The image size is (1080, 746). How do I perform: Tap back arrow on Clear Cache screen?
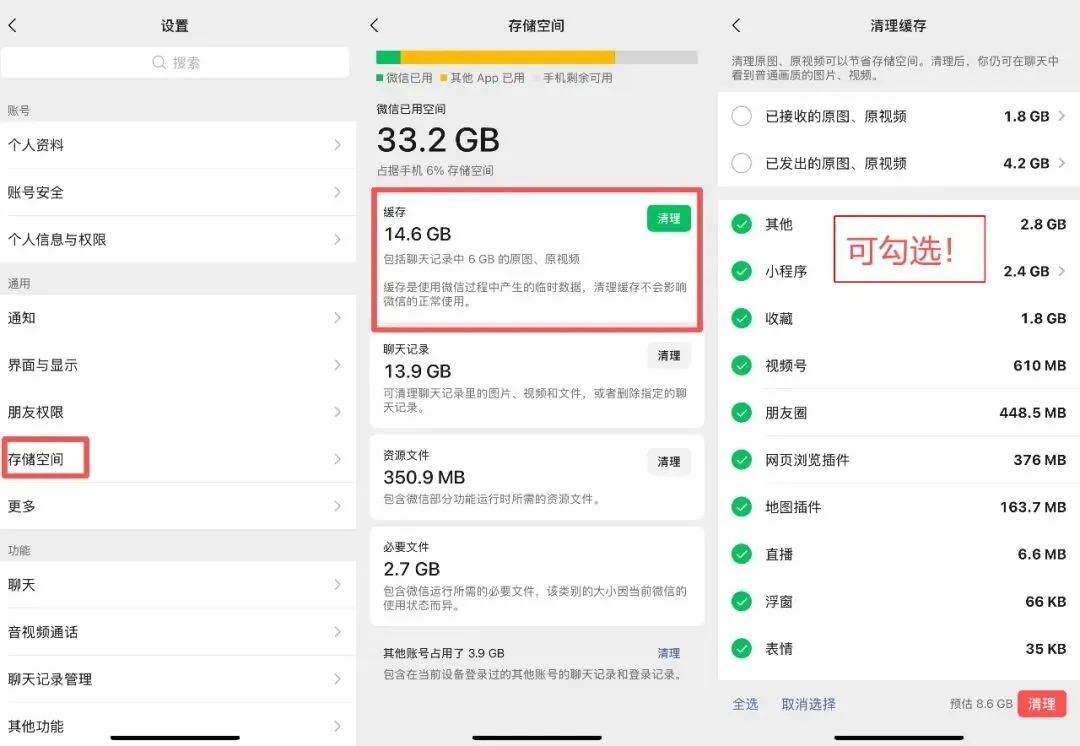(736, 25)
